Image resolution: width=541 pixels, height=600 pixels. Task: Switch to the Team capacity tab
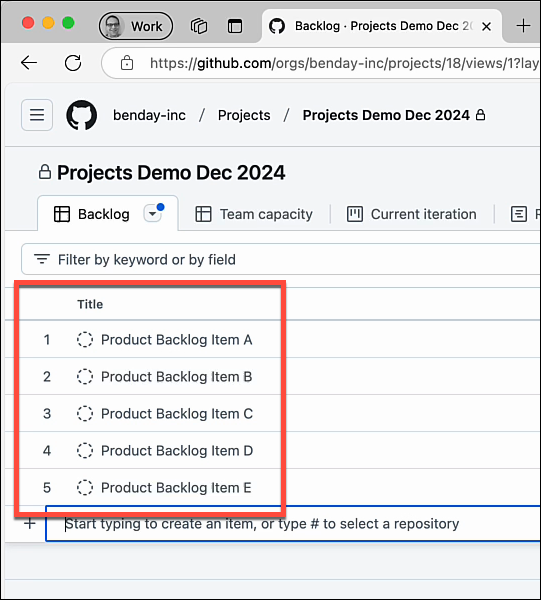[x=254, y=214]
